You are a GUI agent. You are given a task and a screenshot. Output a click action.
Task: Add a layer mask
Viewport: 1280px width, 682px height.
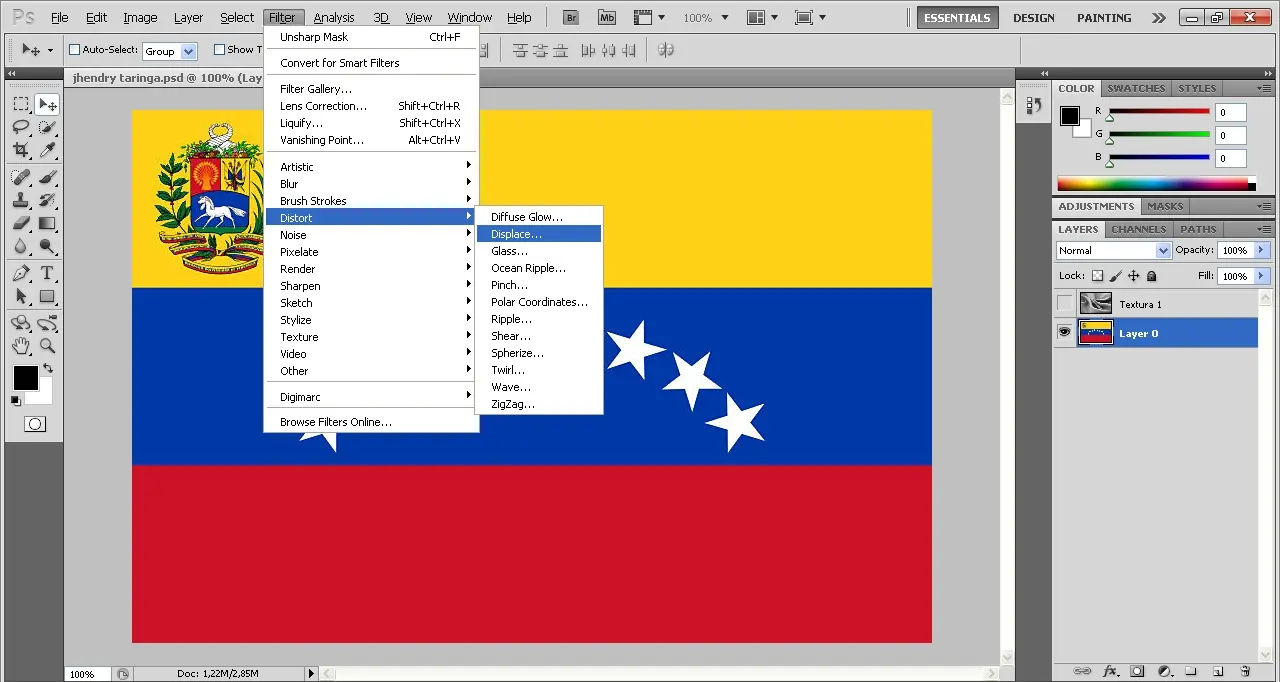pyautogui.click(x=1137, y=671)
